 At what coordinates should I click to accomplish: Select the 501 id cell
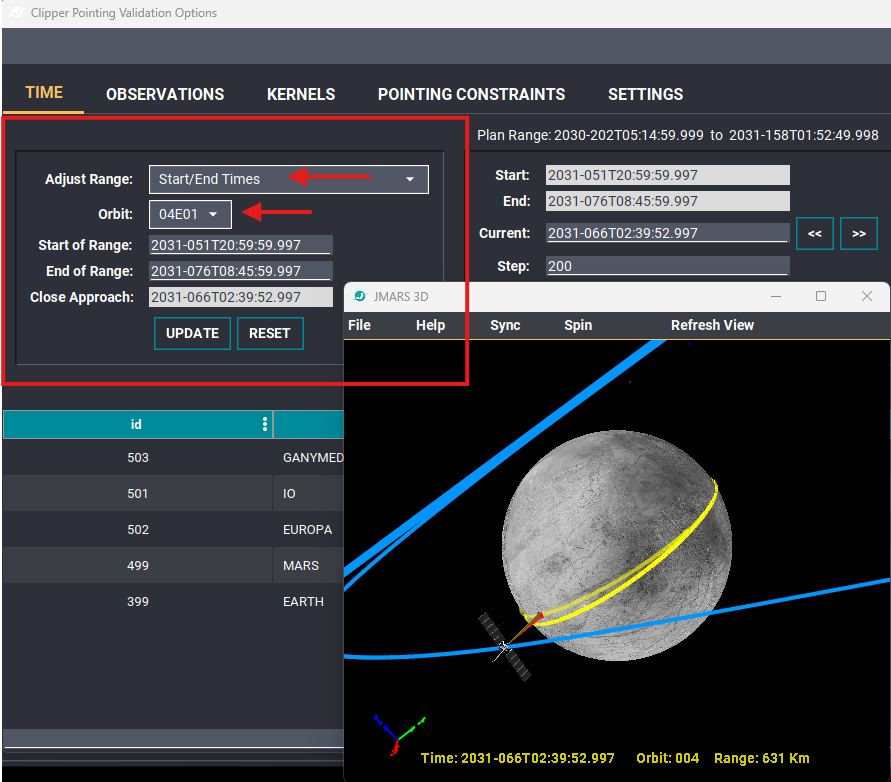(x=138, y=494)
